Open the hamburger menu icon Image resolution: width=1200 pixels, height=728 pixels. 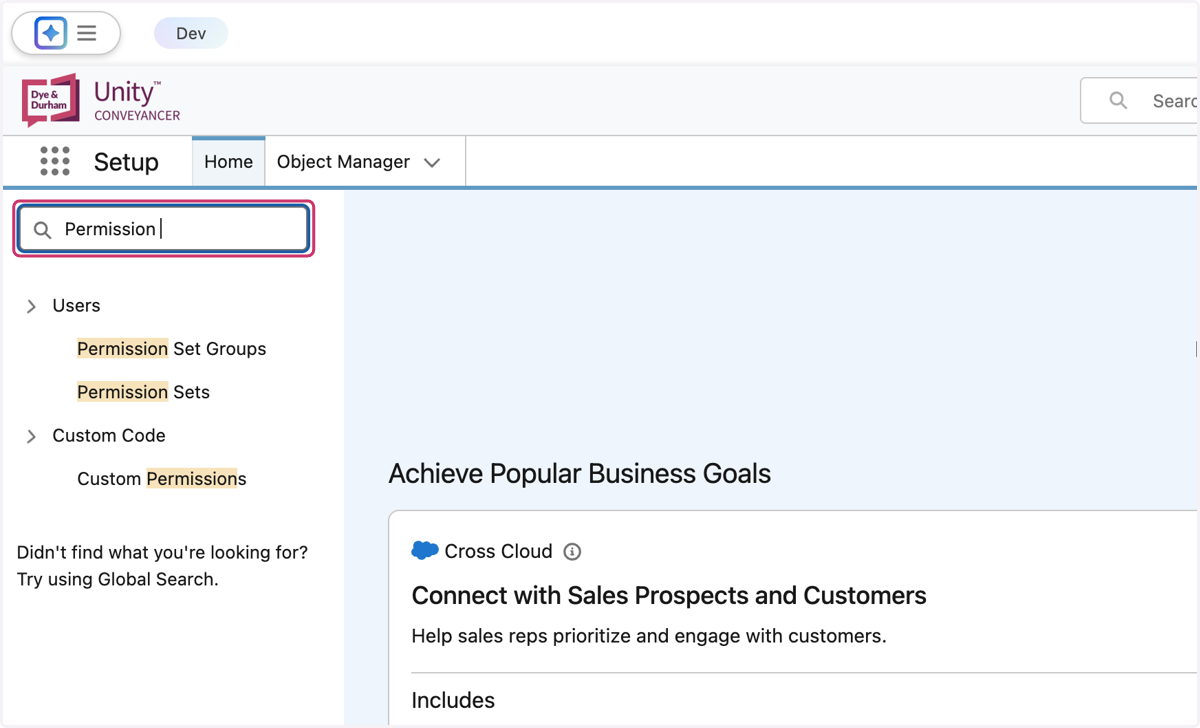87,33
